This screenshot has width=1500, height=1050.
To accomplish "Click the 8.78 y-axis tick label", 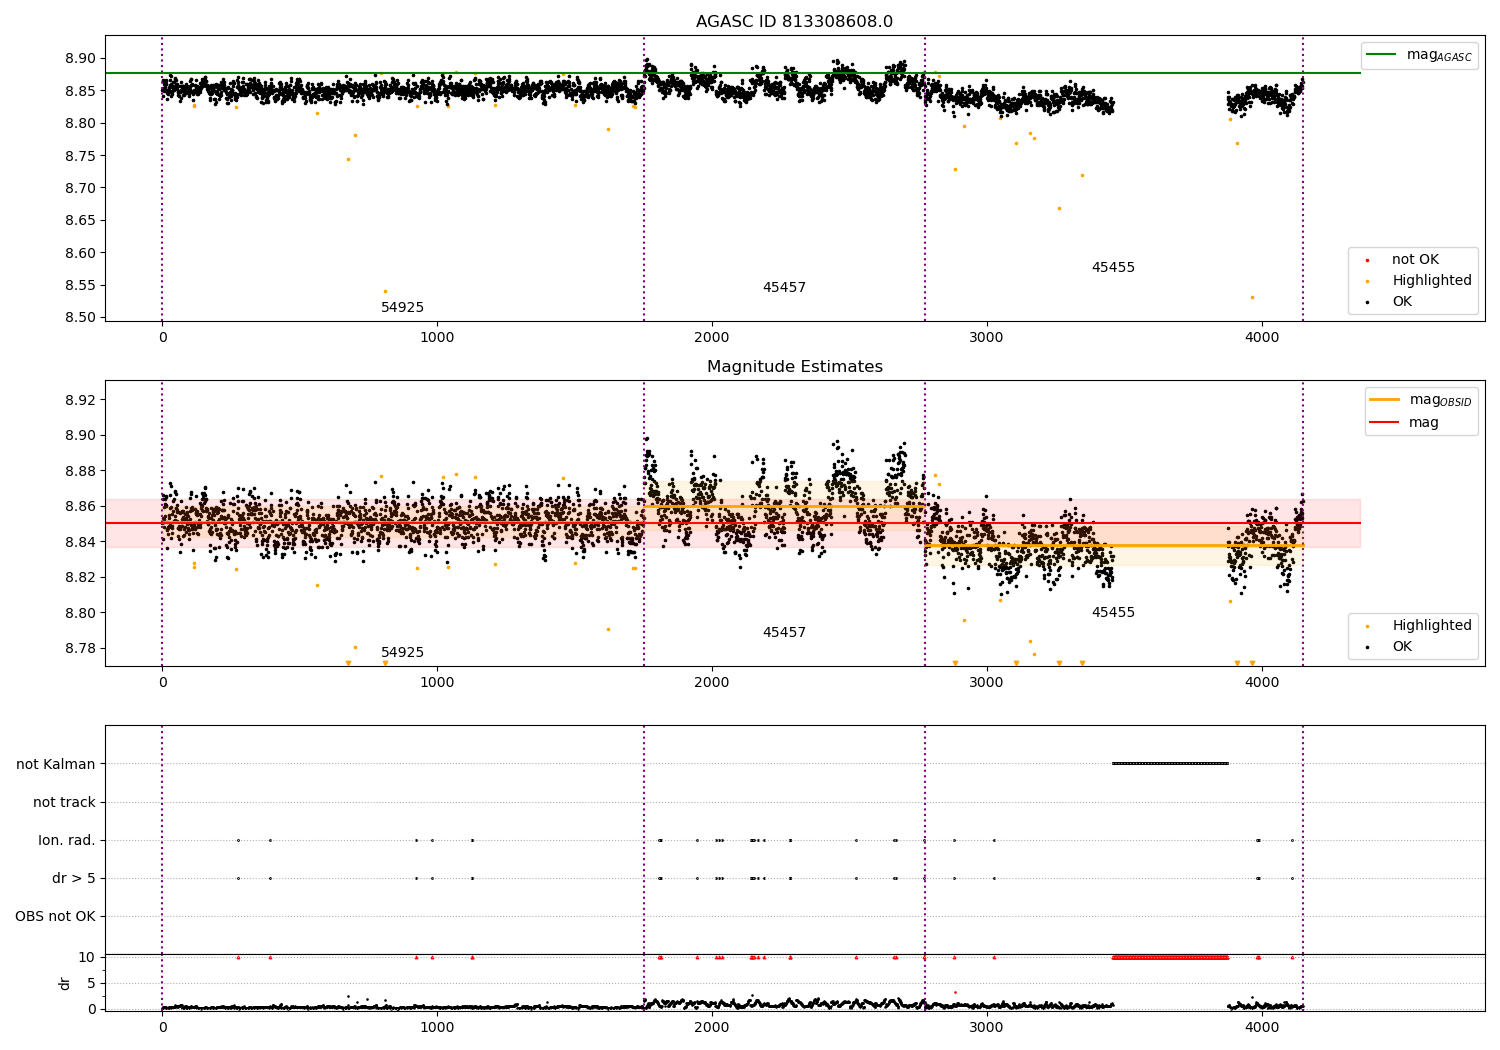I will (80, 648).
